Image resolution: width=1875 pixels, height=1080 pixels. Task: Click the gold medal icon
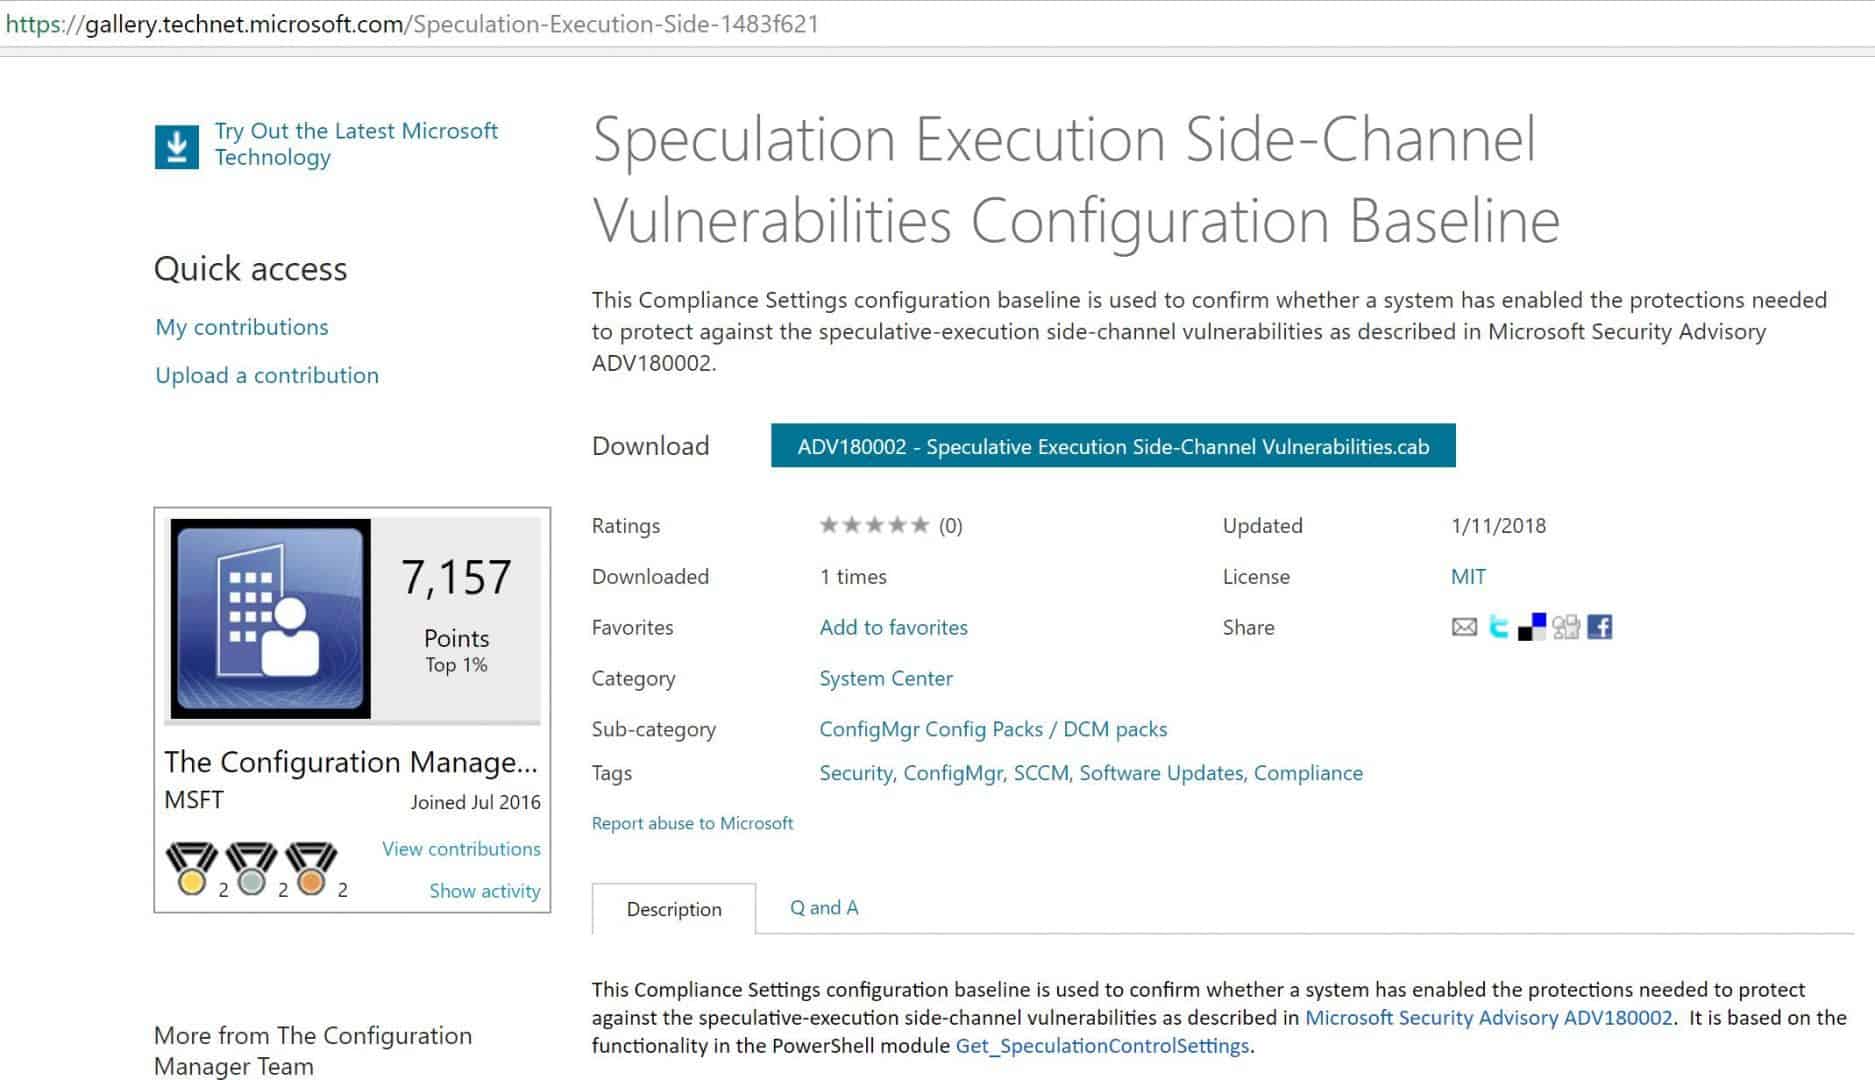pos(191,868)
